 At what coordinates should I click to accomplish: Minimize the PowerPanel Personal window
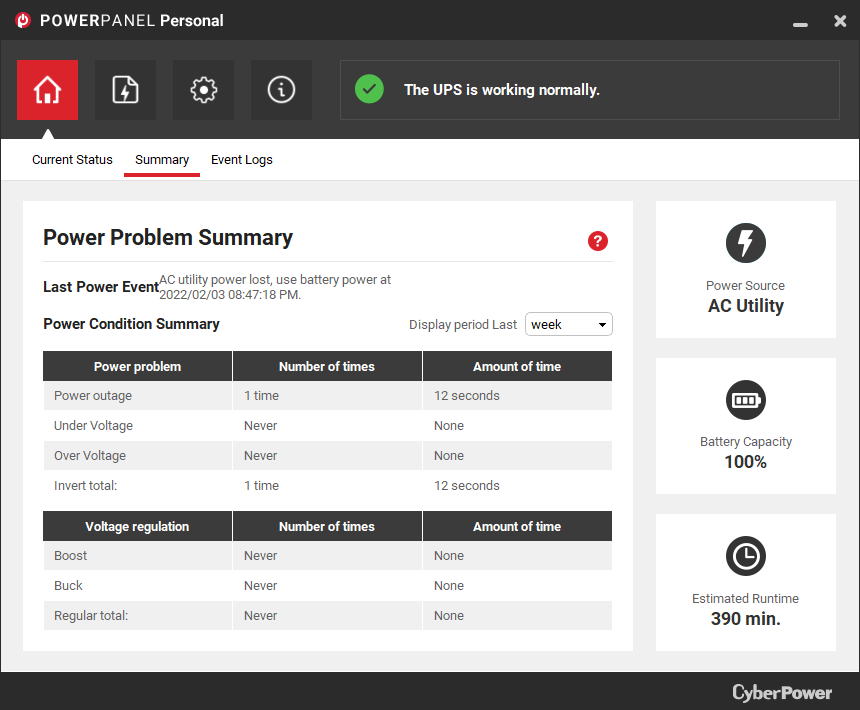click(x=800, y=24)
